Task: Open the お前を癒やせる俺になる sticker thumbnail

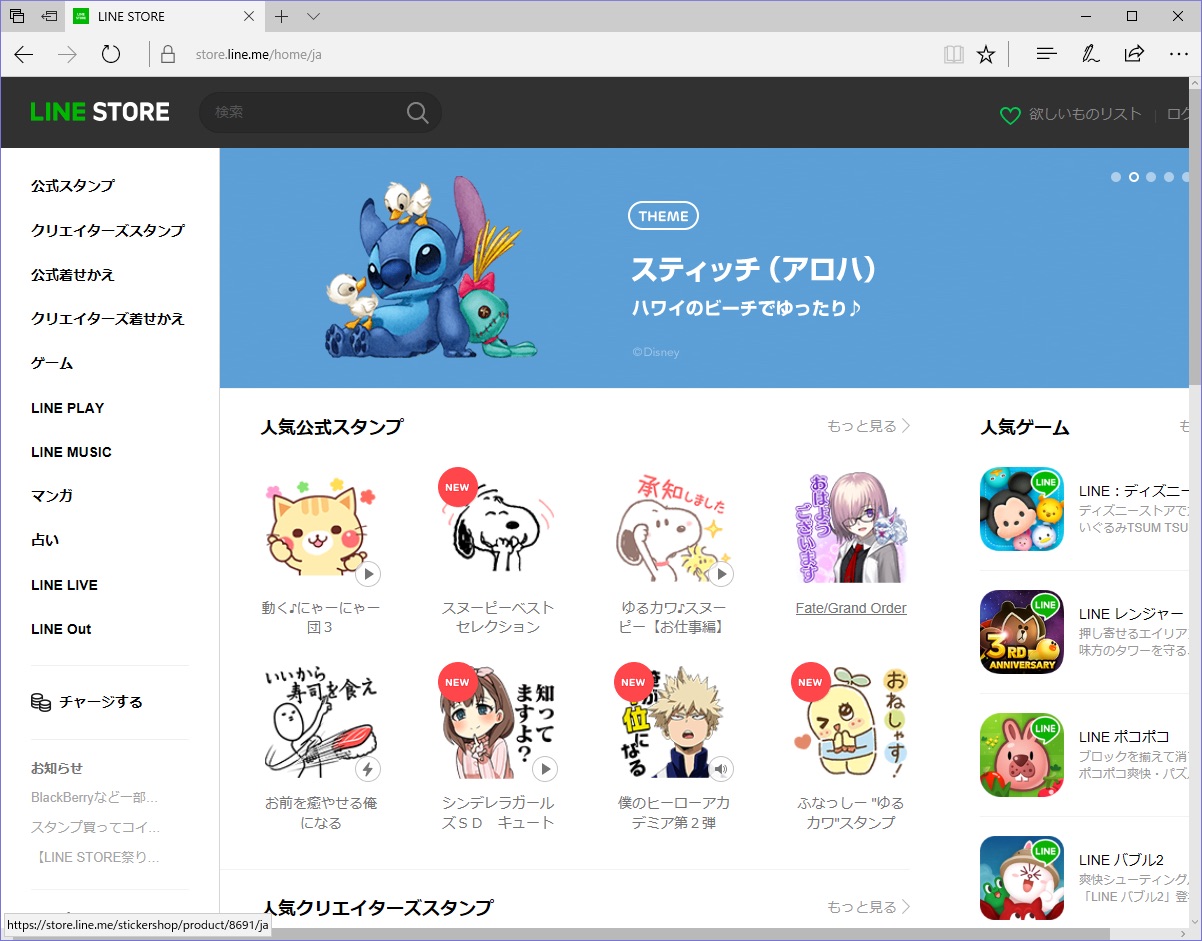Action: (321, 723)
